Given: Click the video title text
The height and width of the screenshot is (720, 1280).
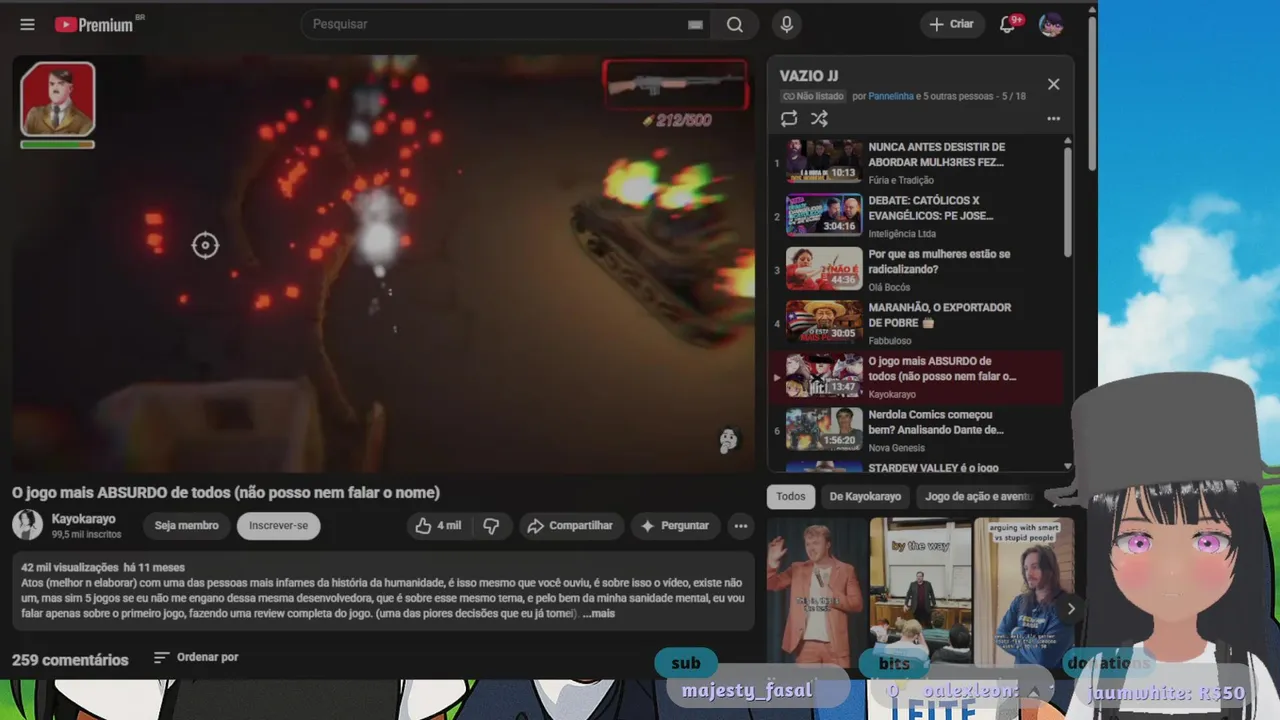Looking at the screenshot, I should pos(226,492).
